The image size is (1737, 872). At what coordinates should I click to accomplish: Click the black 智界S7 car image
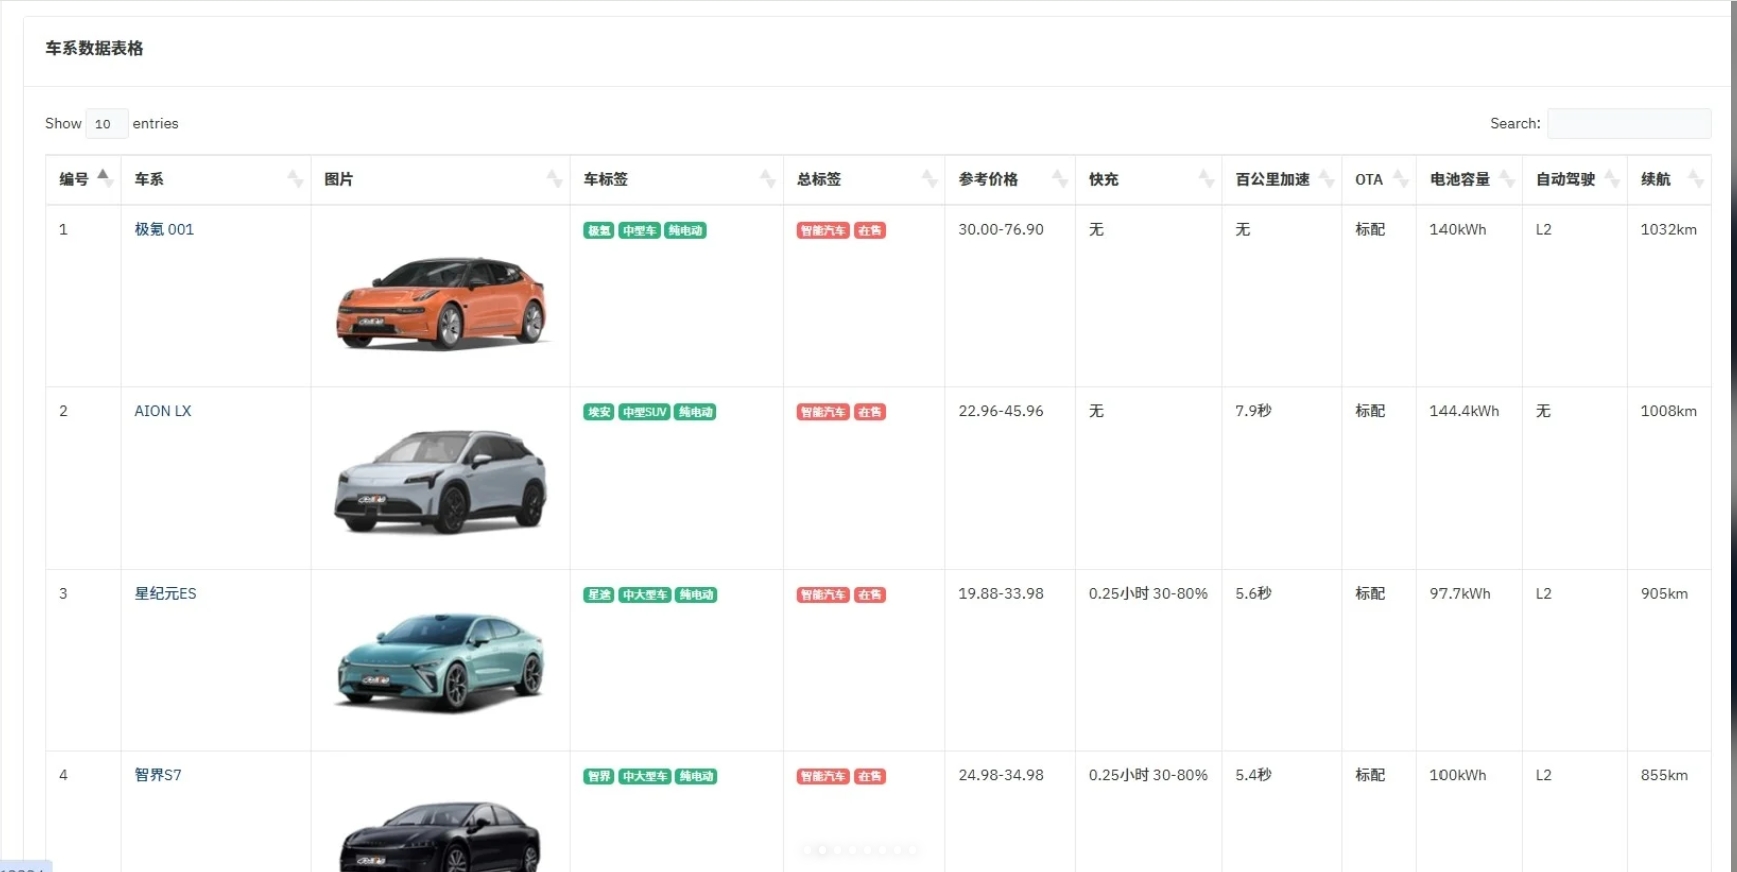(x=441, y=836)
